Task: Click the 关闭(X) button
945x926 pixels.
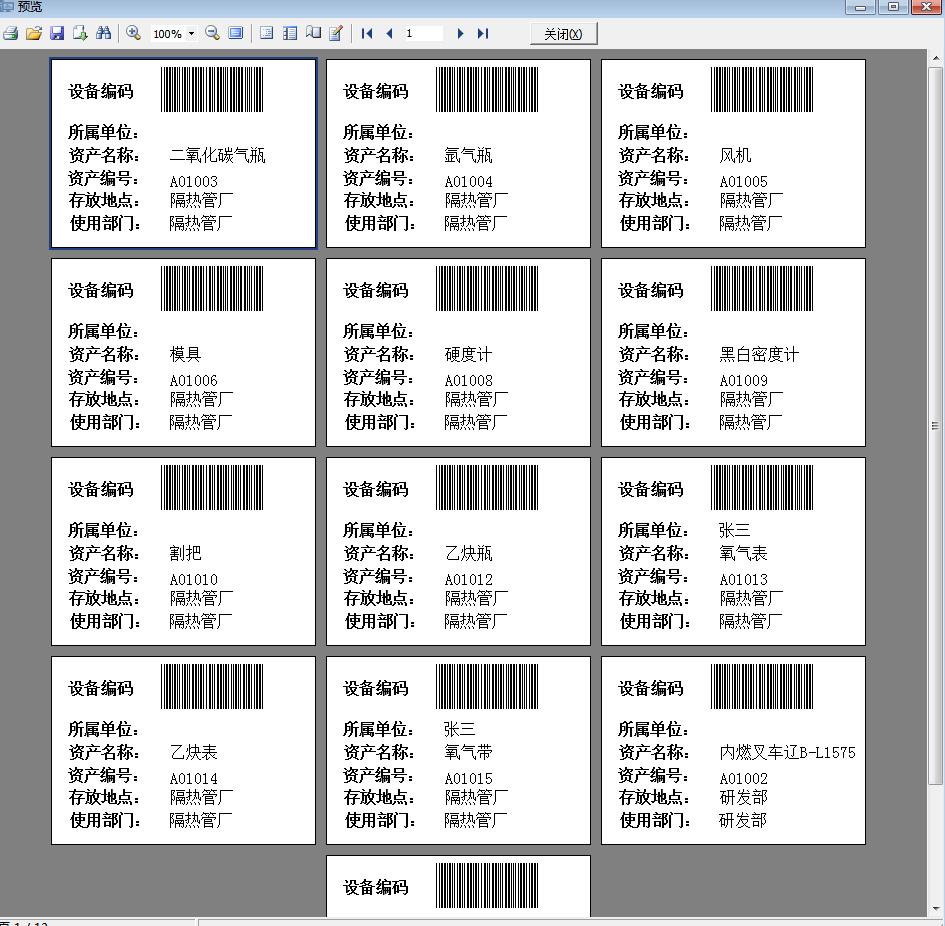Action: click(x=564, y=34)
